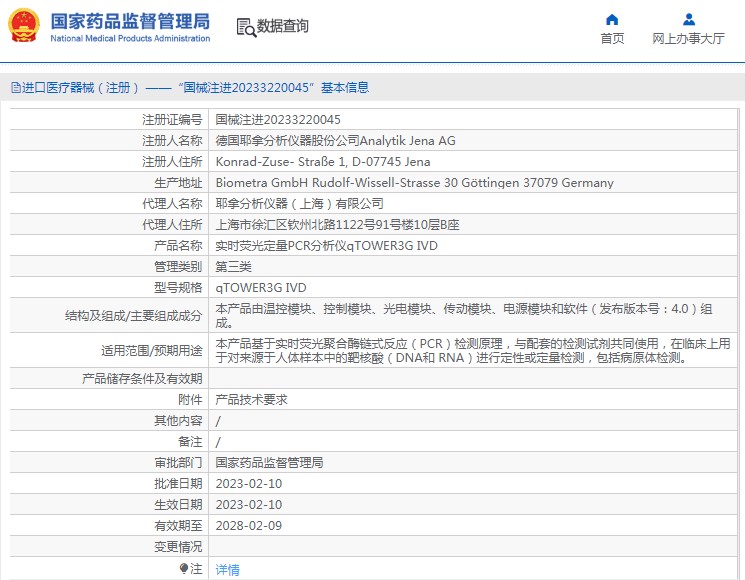Click the 注册人名称 row label
745x580 pixels.
(x=172, y=140)
